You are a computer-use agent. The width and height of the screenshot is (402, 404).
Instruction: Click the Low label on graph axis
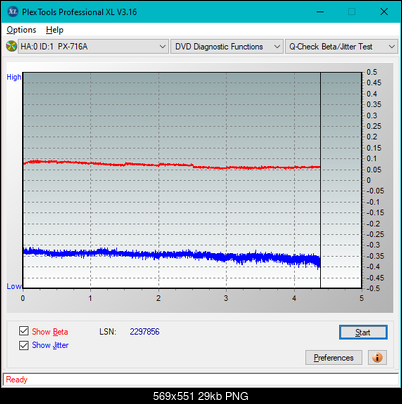coord(14,286)
